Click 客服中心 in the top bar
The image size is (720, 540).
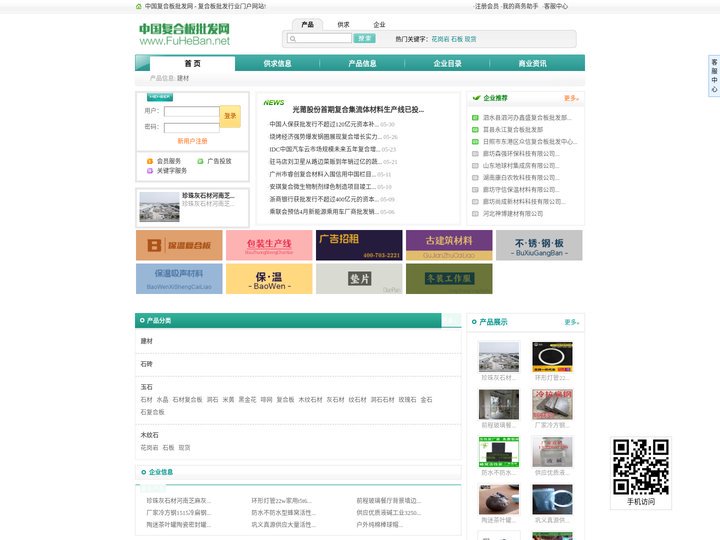click(556, 6)
